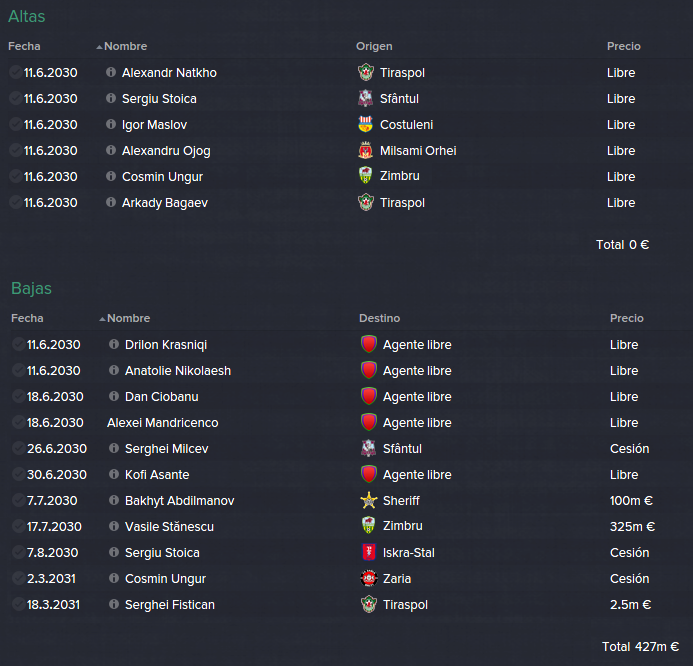Click the Iskra-Stal club crest
The height and width of the screenshot is (666, 693).
(369, 552)
